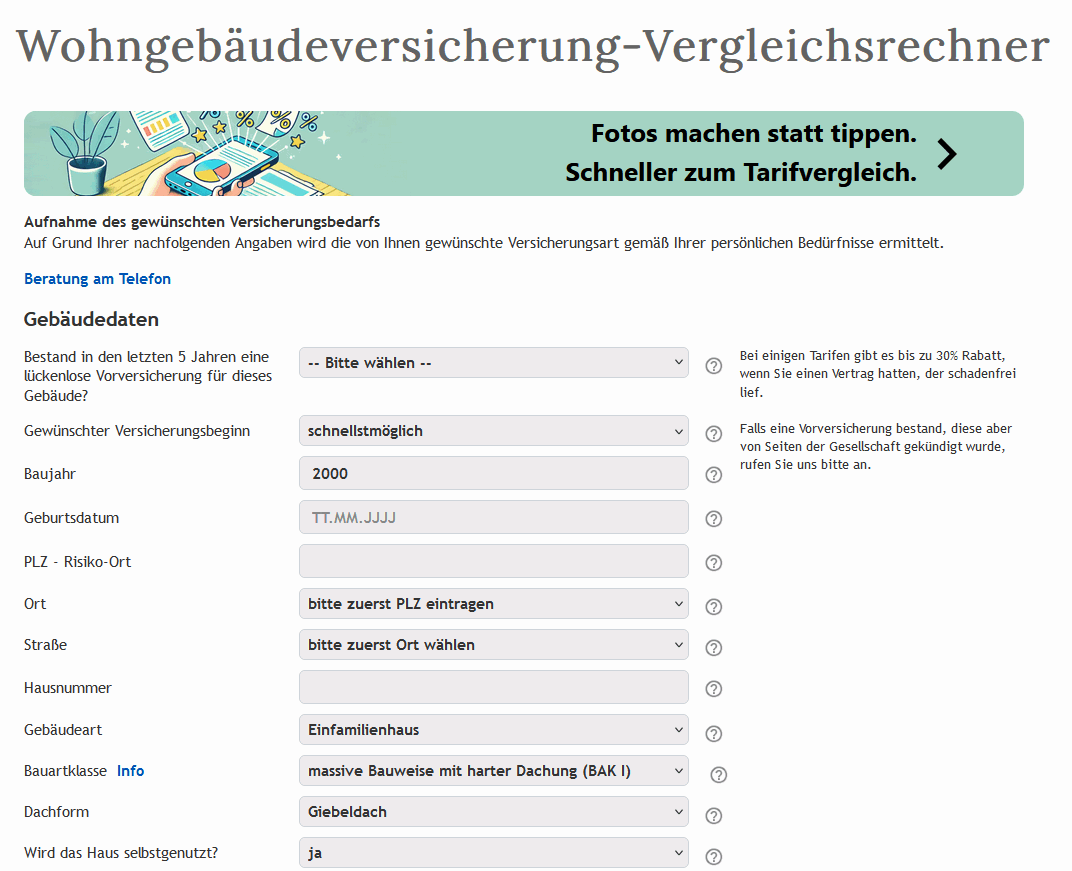
Task: Show help icon next to Ort dropdown
Action: (x=713, y=606)
